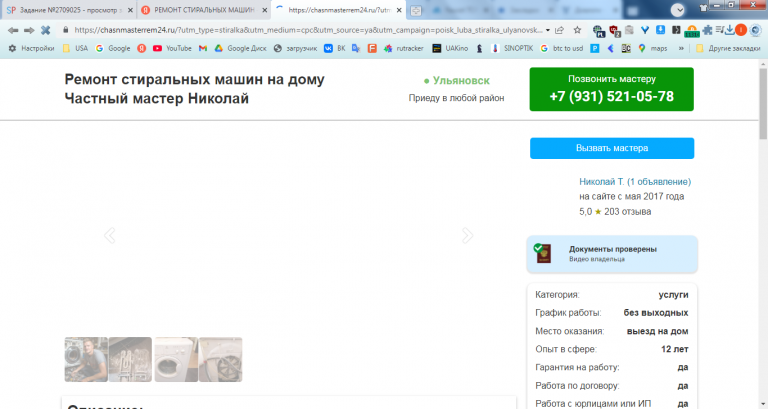The image size is (768, 409).
Task: Select the white washing machine thumbnail
Action: (x=176, y=360)
